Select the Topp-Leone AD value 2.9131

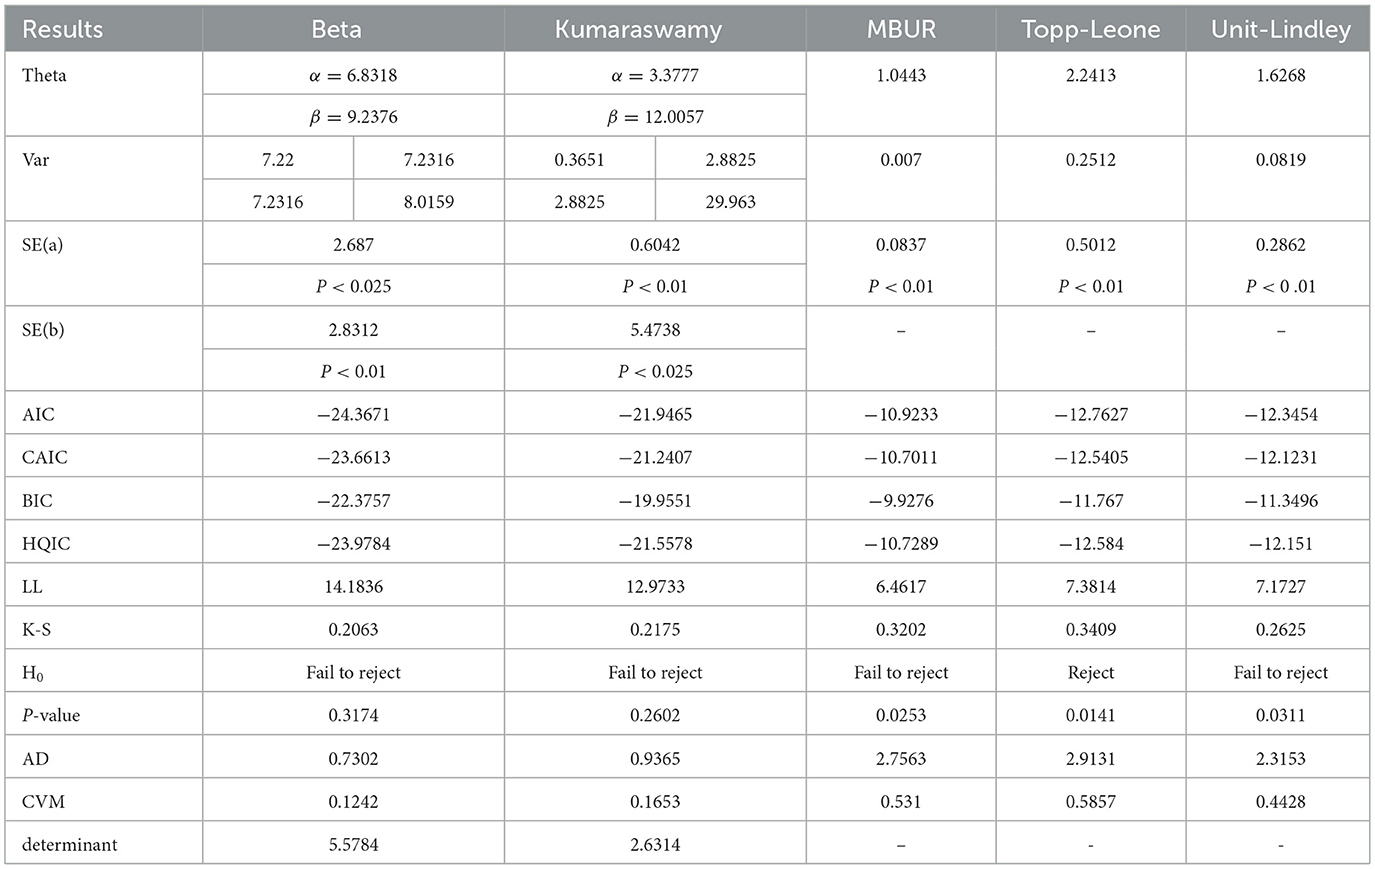pos(1090,759)
